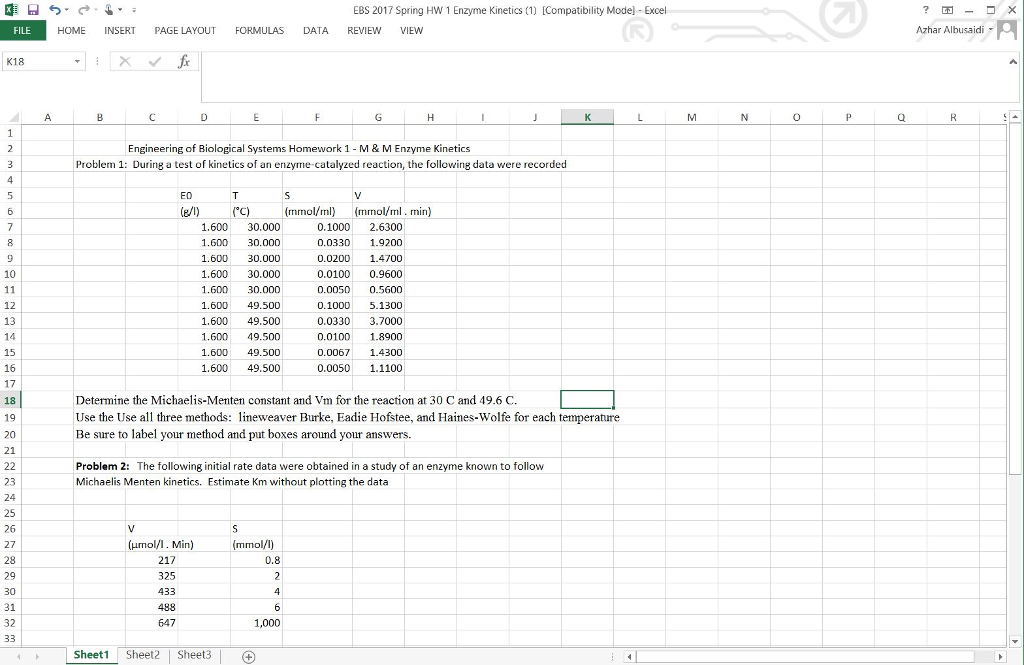Image resolution: width=1024 pixels, height=665 pixels.
Task: Click inside the formula bar input area
Action: point(600,76)
